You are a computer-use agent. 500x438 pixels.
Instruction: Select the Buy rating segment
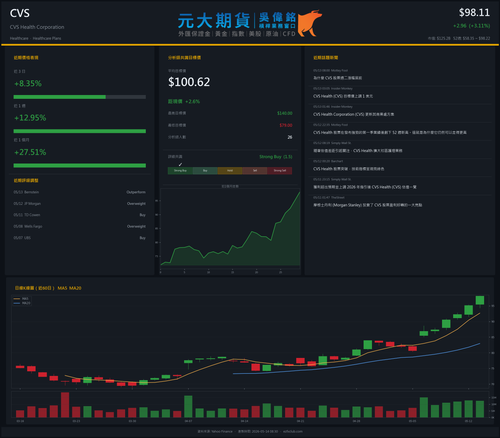205,171
